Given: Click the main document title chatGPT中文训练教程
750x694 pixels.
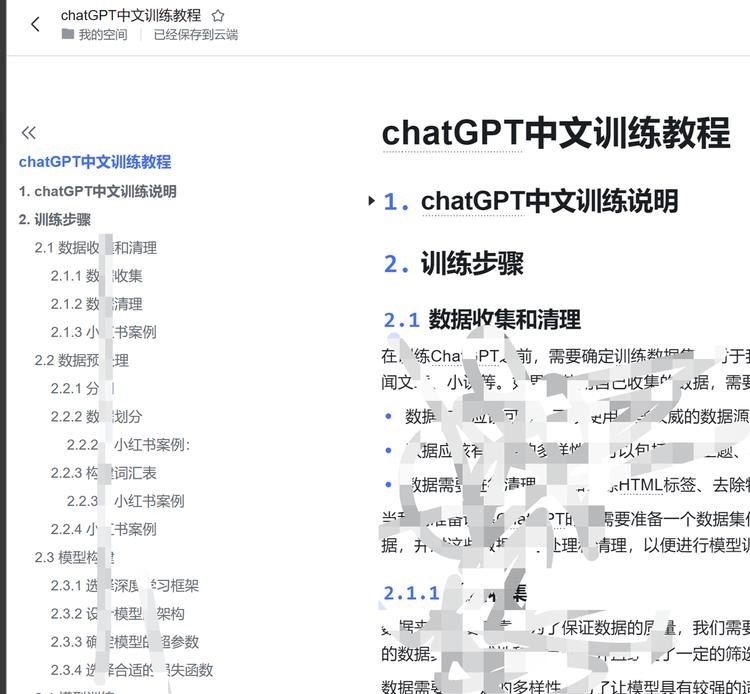Looking at the screenshot, I should (x=556, y=132).
